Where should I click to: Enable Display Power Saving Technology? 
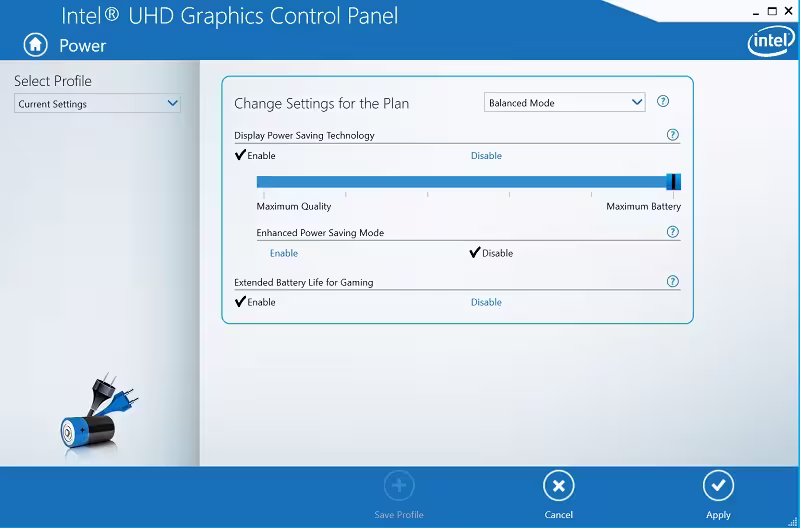255,156
